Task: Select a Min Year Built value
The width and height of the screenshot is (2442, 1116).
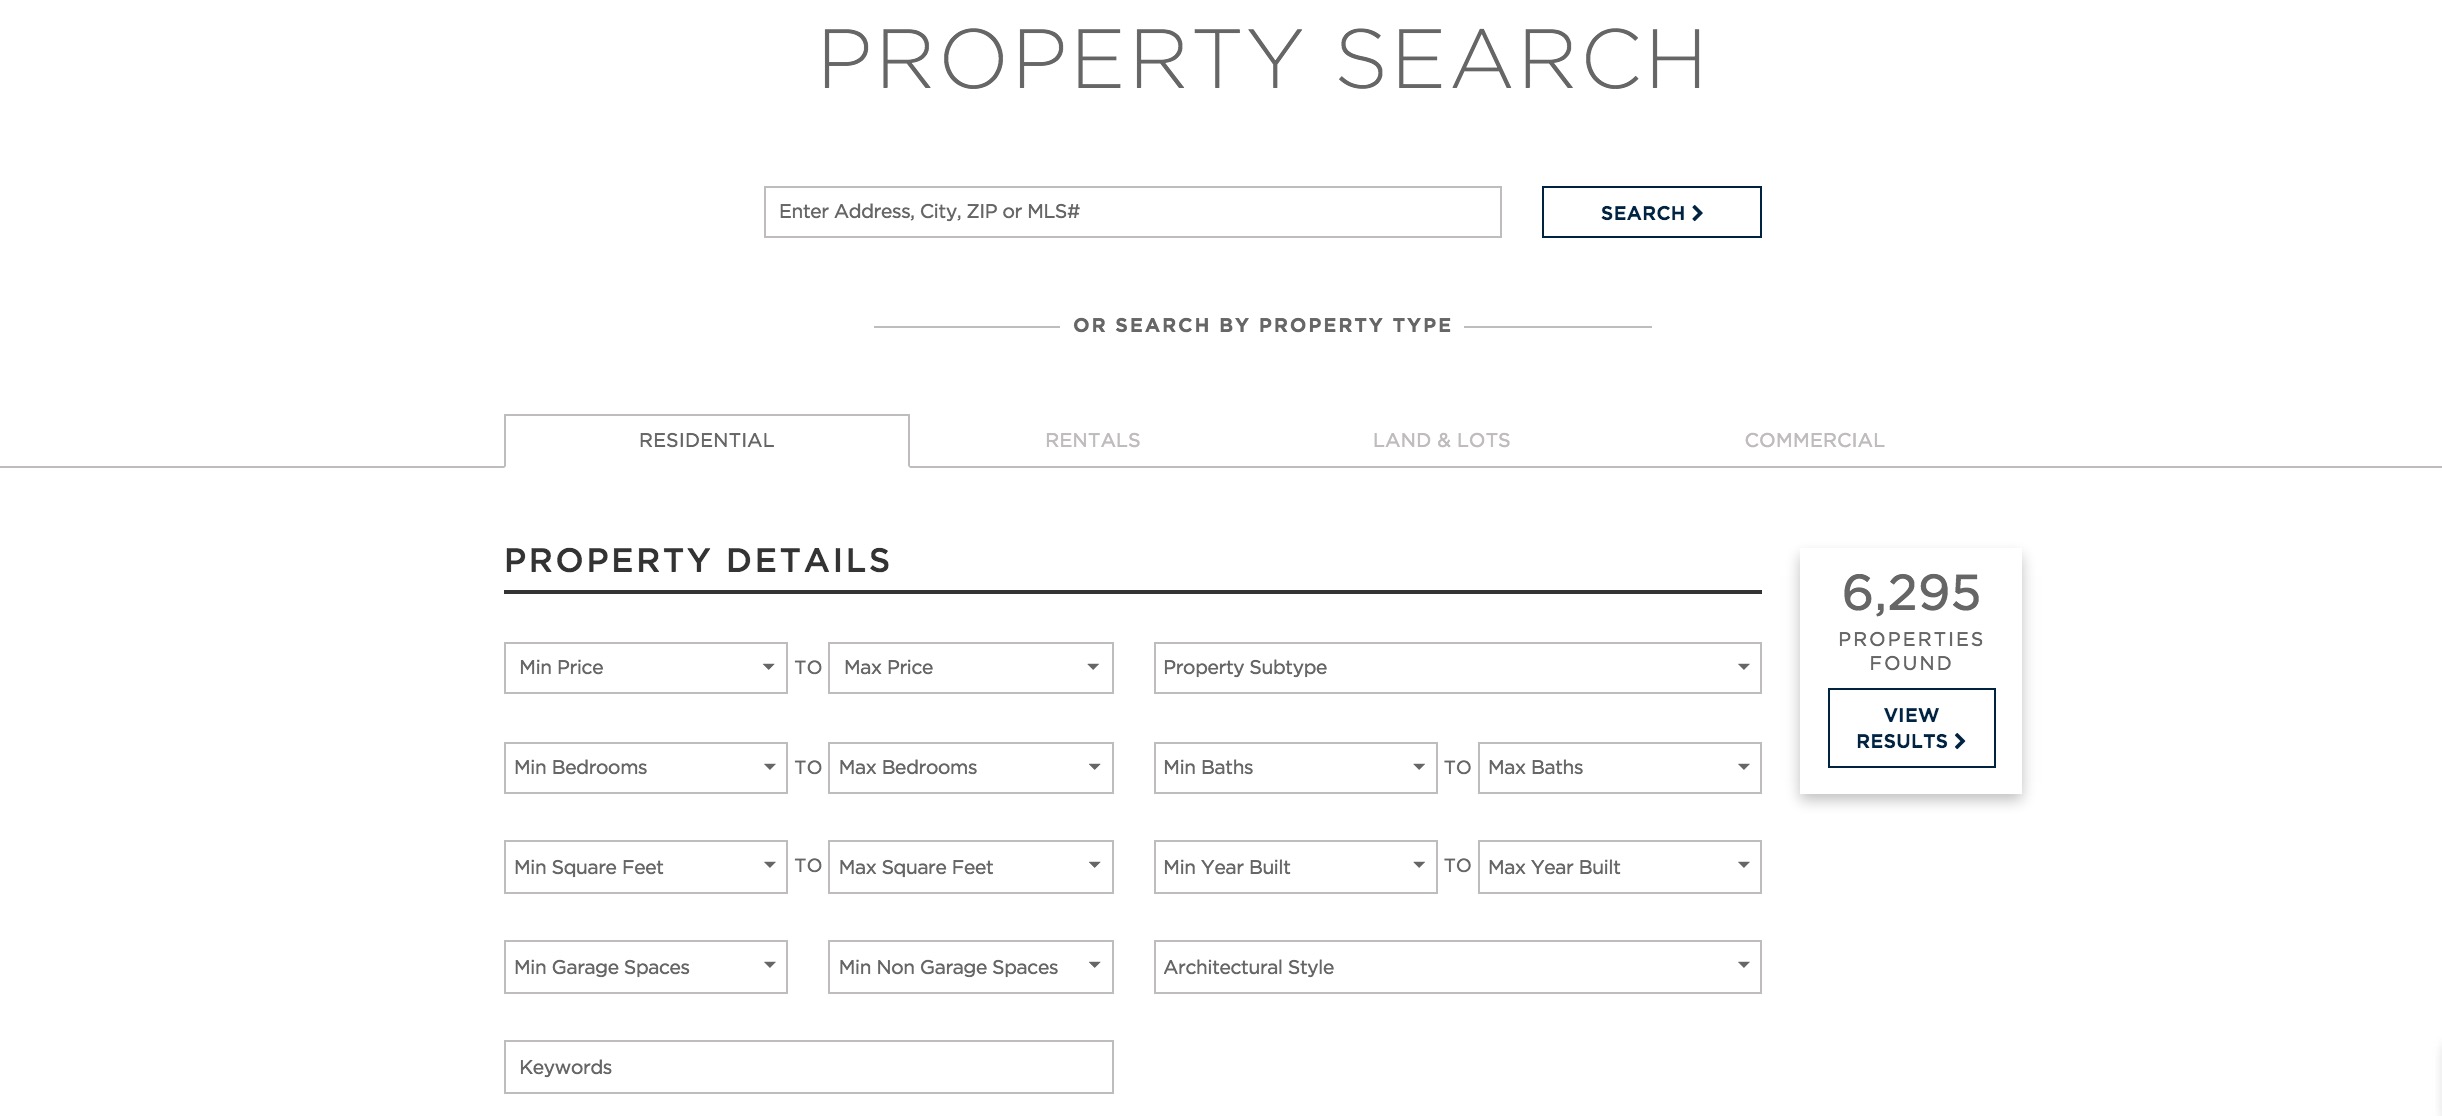Action: coord(1295,867)
